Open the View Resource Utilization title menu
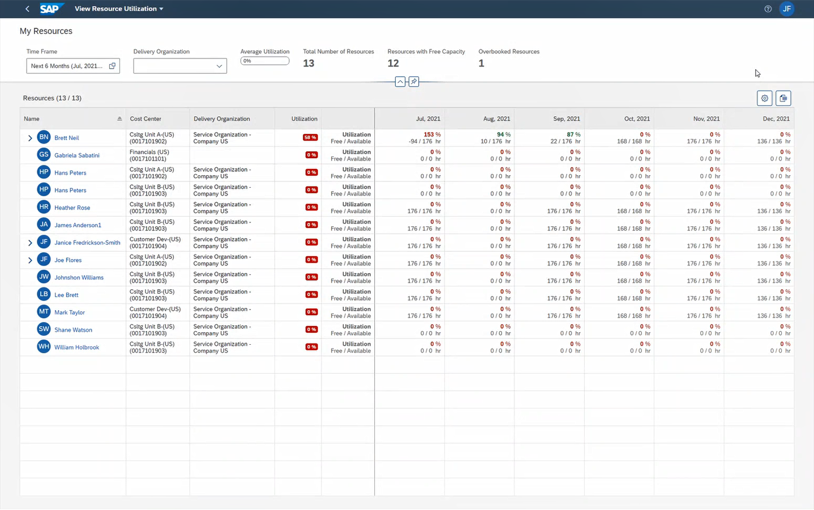The width and height of the screenshot is (814, 510). [119, 9]
